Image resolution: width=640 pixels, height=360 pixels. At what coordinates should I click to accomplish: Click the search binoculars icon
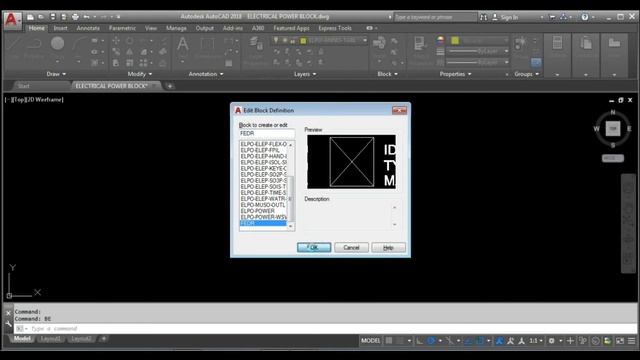[483, 17]
